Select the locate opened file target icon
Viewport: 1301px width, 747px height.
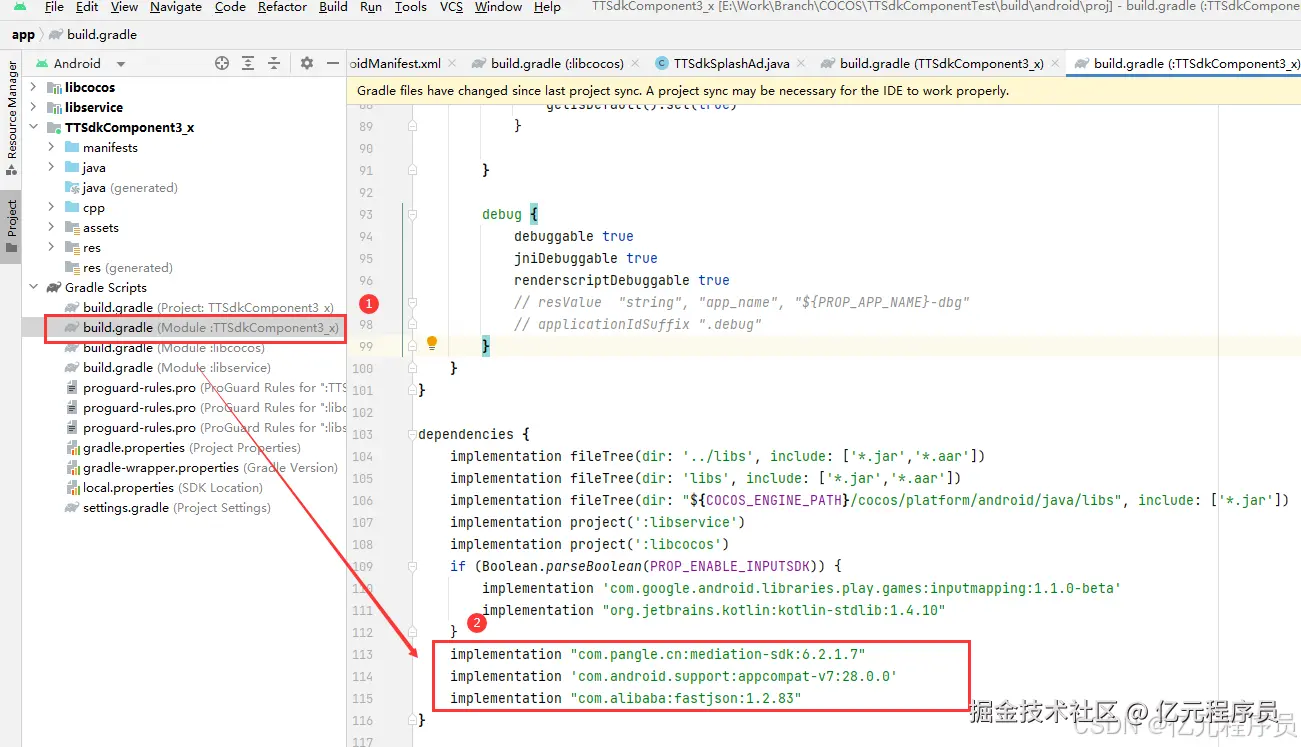tap(222, 63)
